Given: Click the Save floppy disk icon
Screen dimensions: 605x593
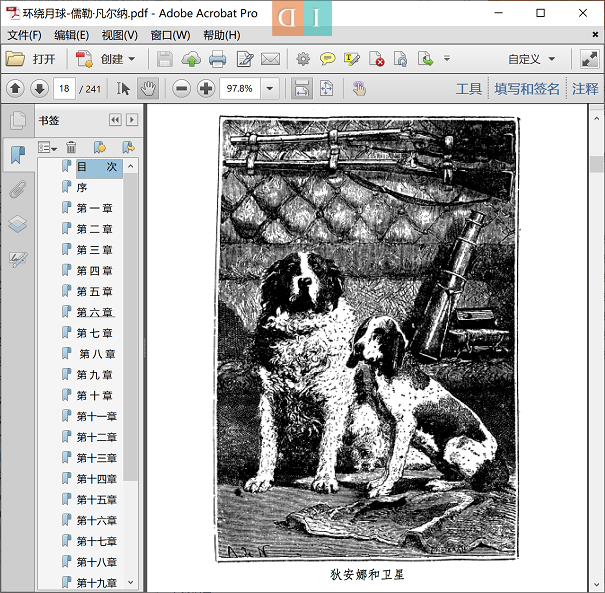Looking at the screenshot, I should tap(165, 59).
